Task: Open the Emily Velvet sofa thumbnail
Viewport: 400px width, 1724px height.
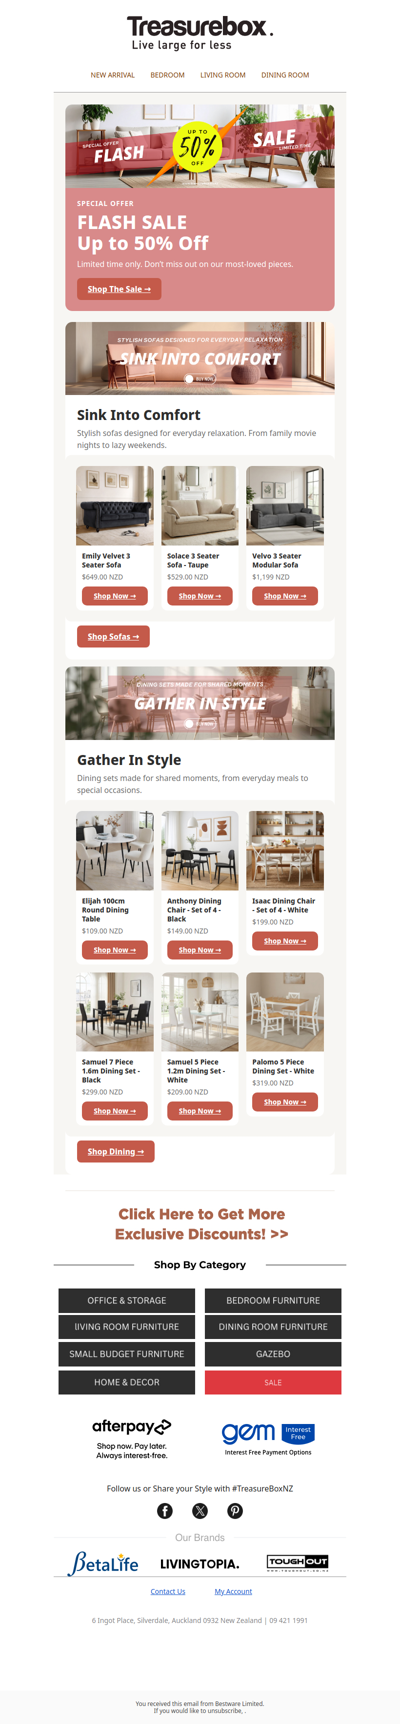Action: point(115,506)
